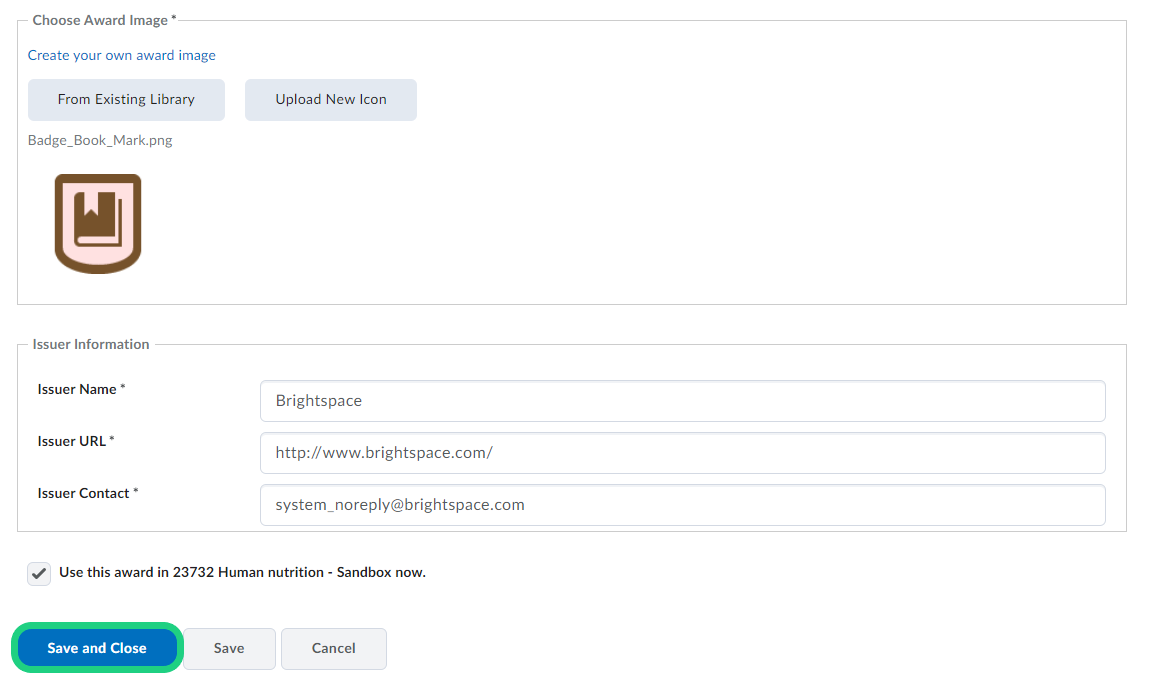Click the Issuer Information section heading
Screen dimensions: 1157x681
point(91,344)
